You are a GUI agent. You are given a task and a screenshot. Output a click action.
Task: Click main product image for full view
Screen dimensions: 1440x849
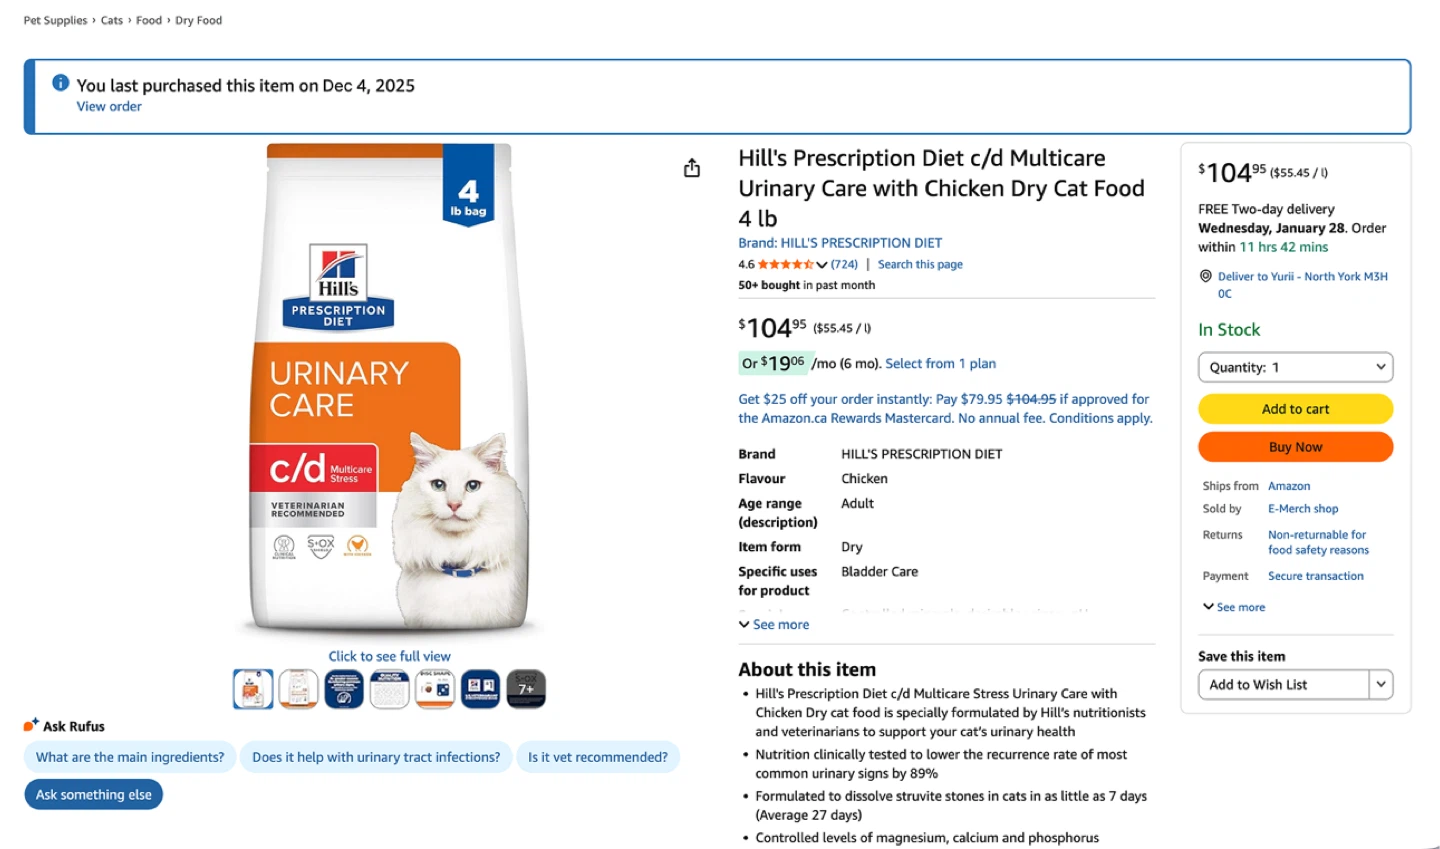pos(389,390)
